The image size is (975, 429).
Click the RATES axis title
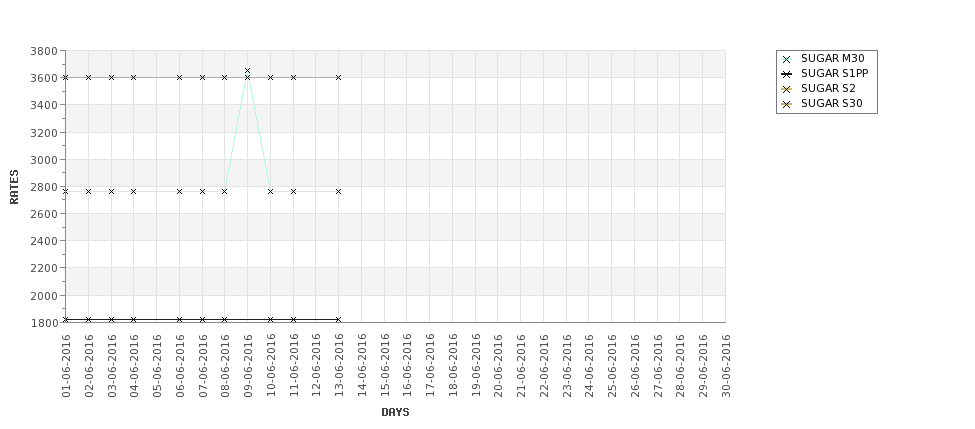pos(14,187)
